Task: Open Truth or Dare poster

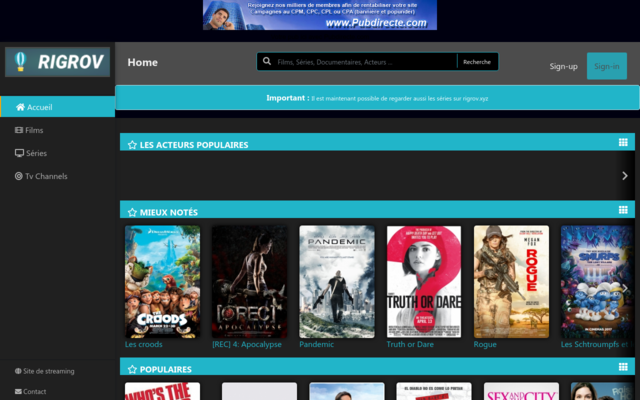Action: click(x=424, y=282)
